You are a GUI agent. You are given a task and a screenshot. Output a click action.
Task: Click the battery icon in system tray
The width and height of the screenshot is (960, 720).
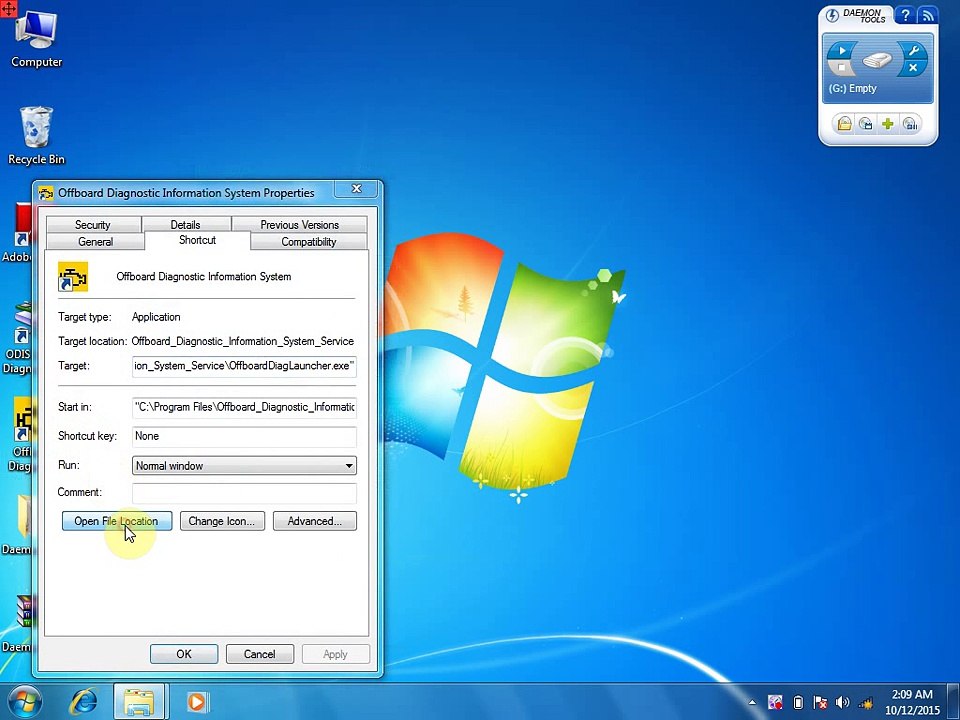tap(798, 702)
